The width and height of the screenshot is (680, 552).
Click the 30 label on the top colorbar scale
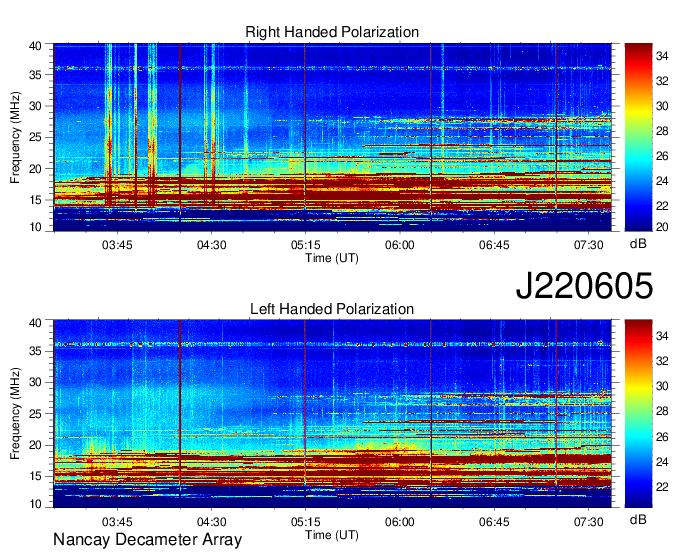pyautogui.click(x=662, y=106)
